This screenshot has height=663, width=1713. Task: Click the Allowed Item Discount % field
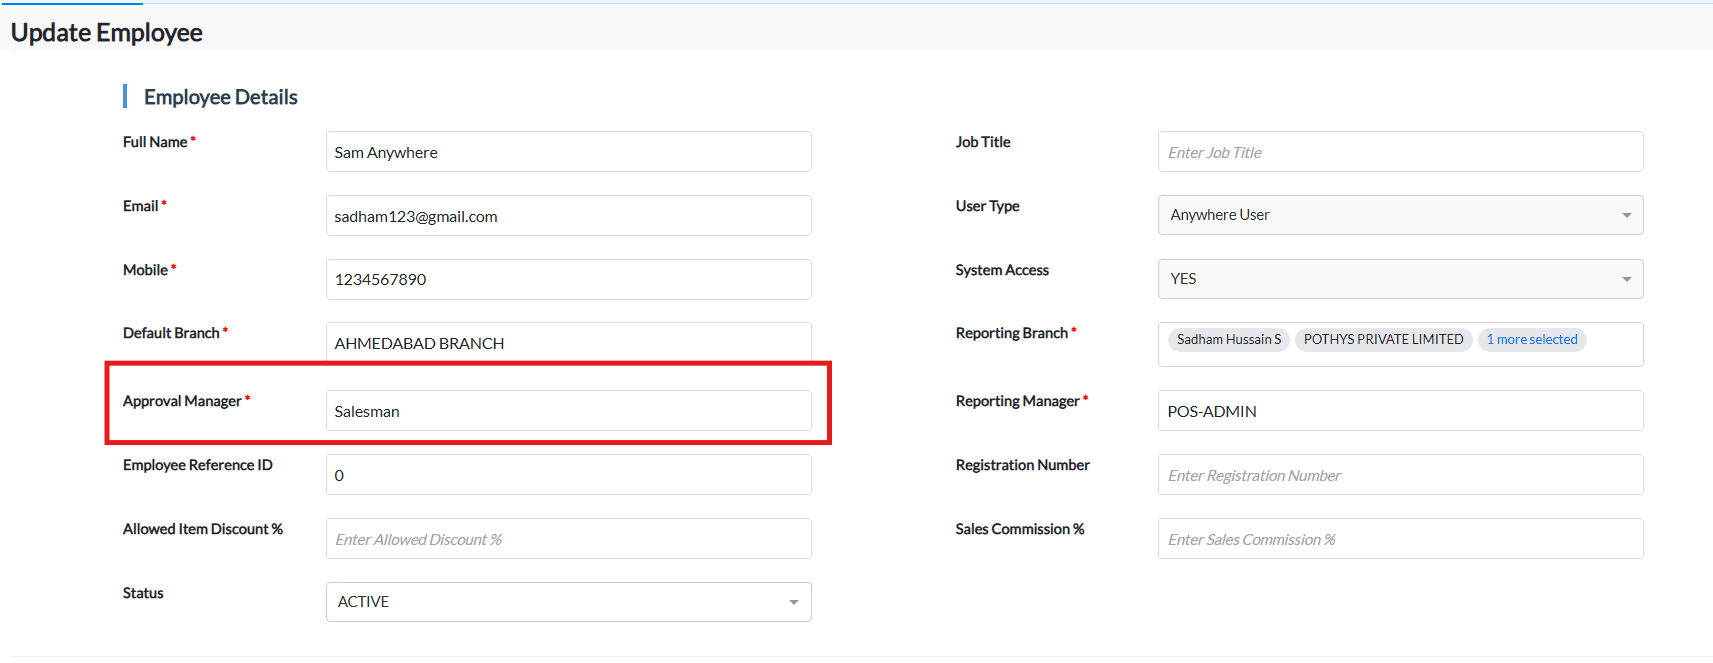568,539
